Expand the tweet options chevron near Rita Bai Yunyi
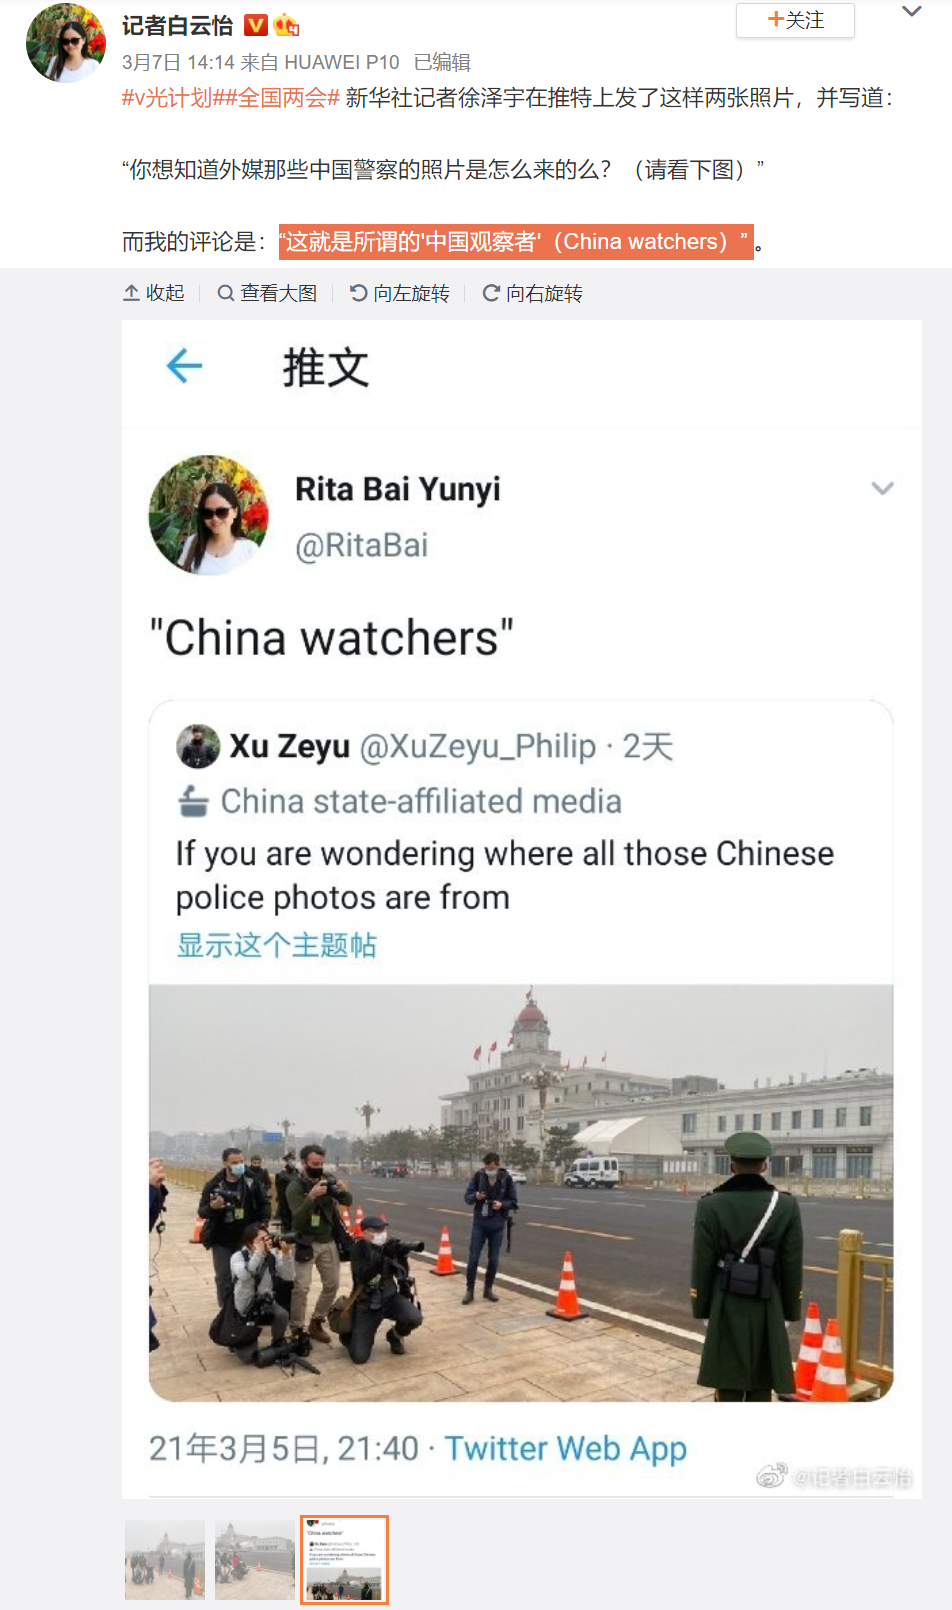Screen dimensions: 952x1610 882,488
